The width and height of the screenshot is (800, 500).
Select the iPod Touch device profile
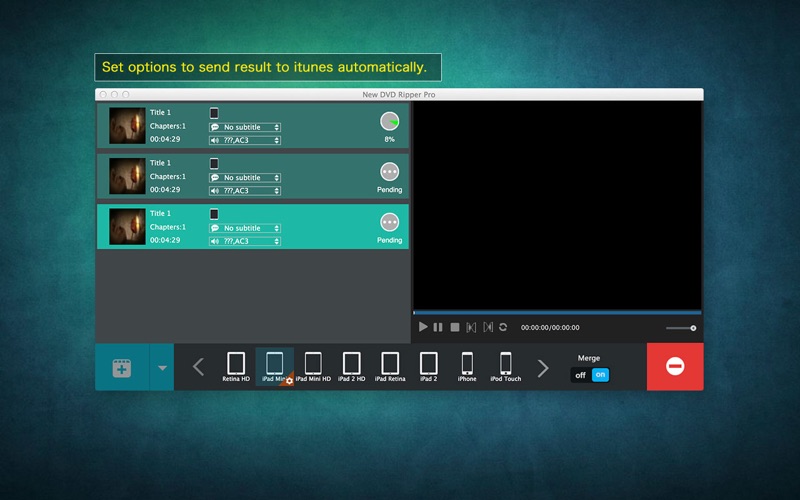tap(506, 367)
